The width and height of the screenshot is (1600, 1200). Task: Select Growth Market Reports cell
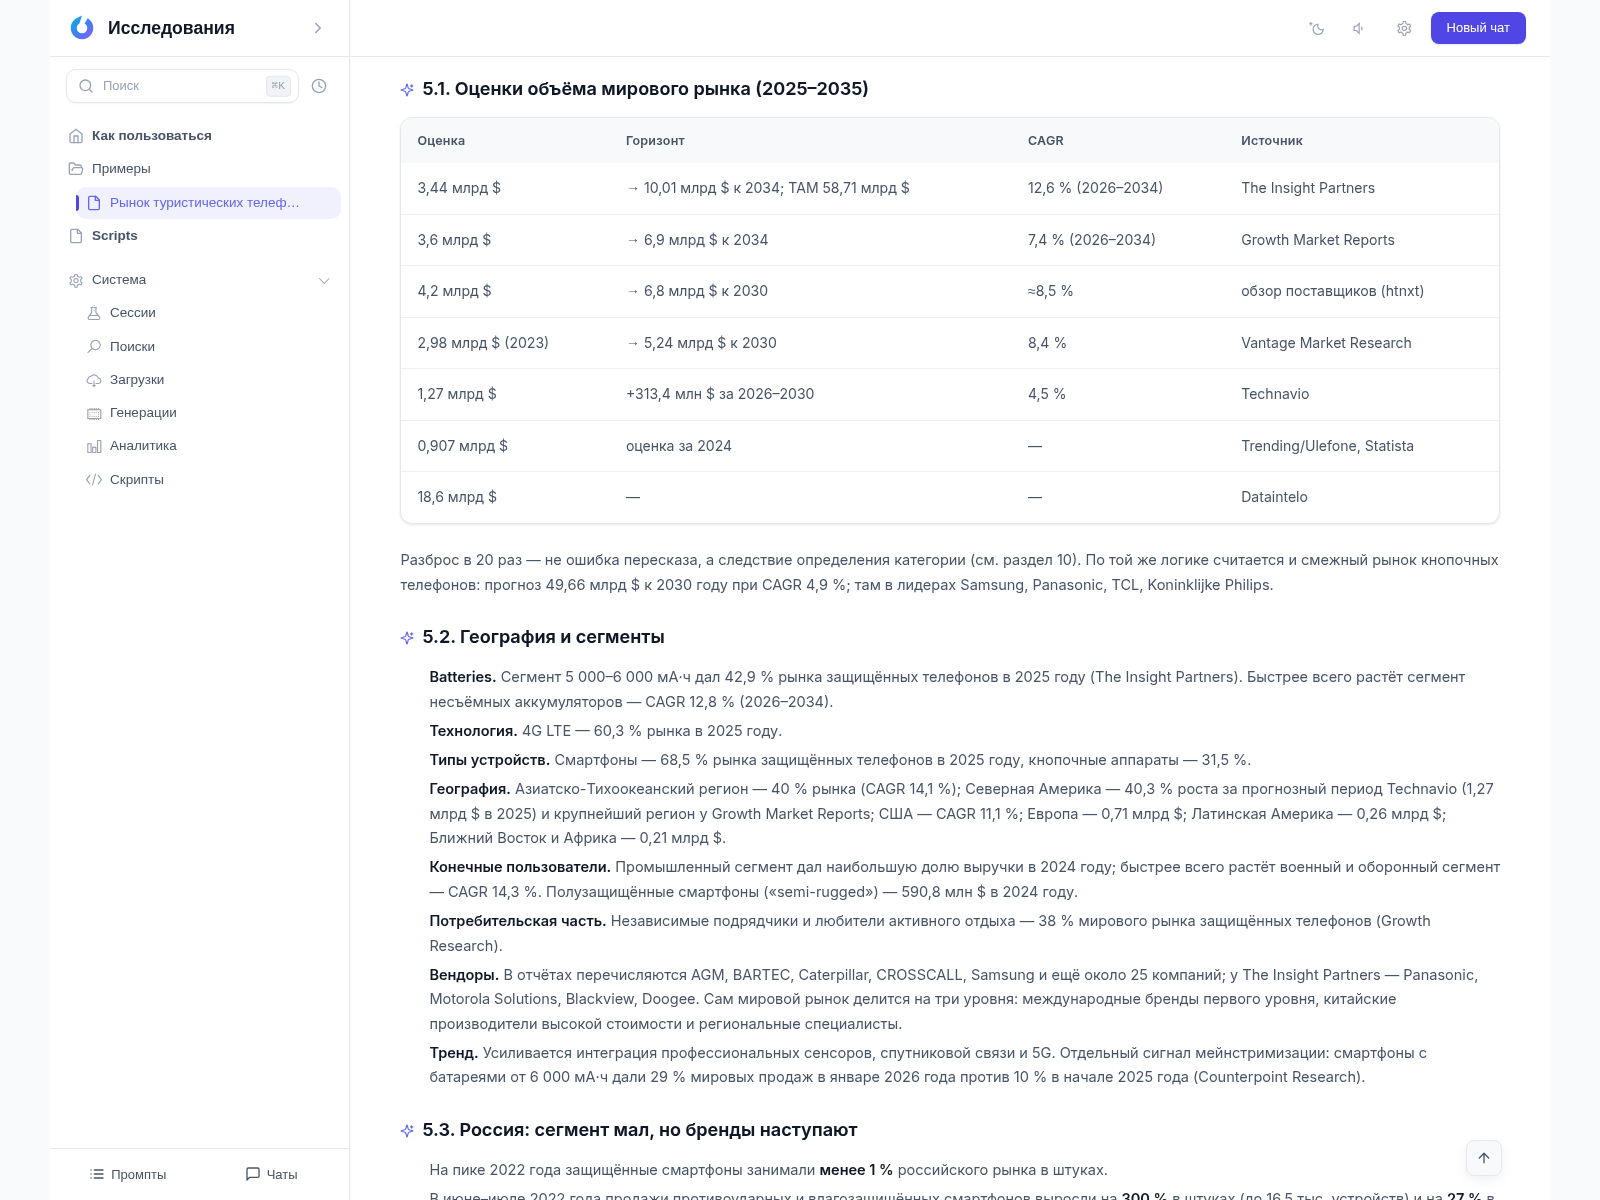pyautogui.click(x=1317, y=240)
